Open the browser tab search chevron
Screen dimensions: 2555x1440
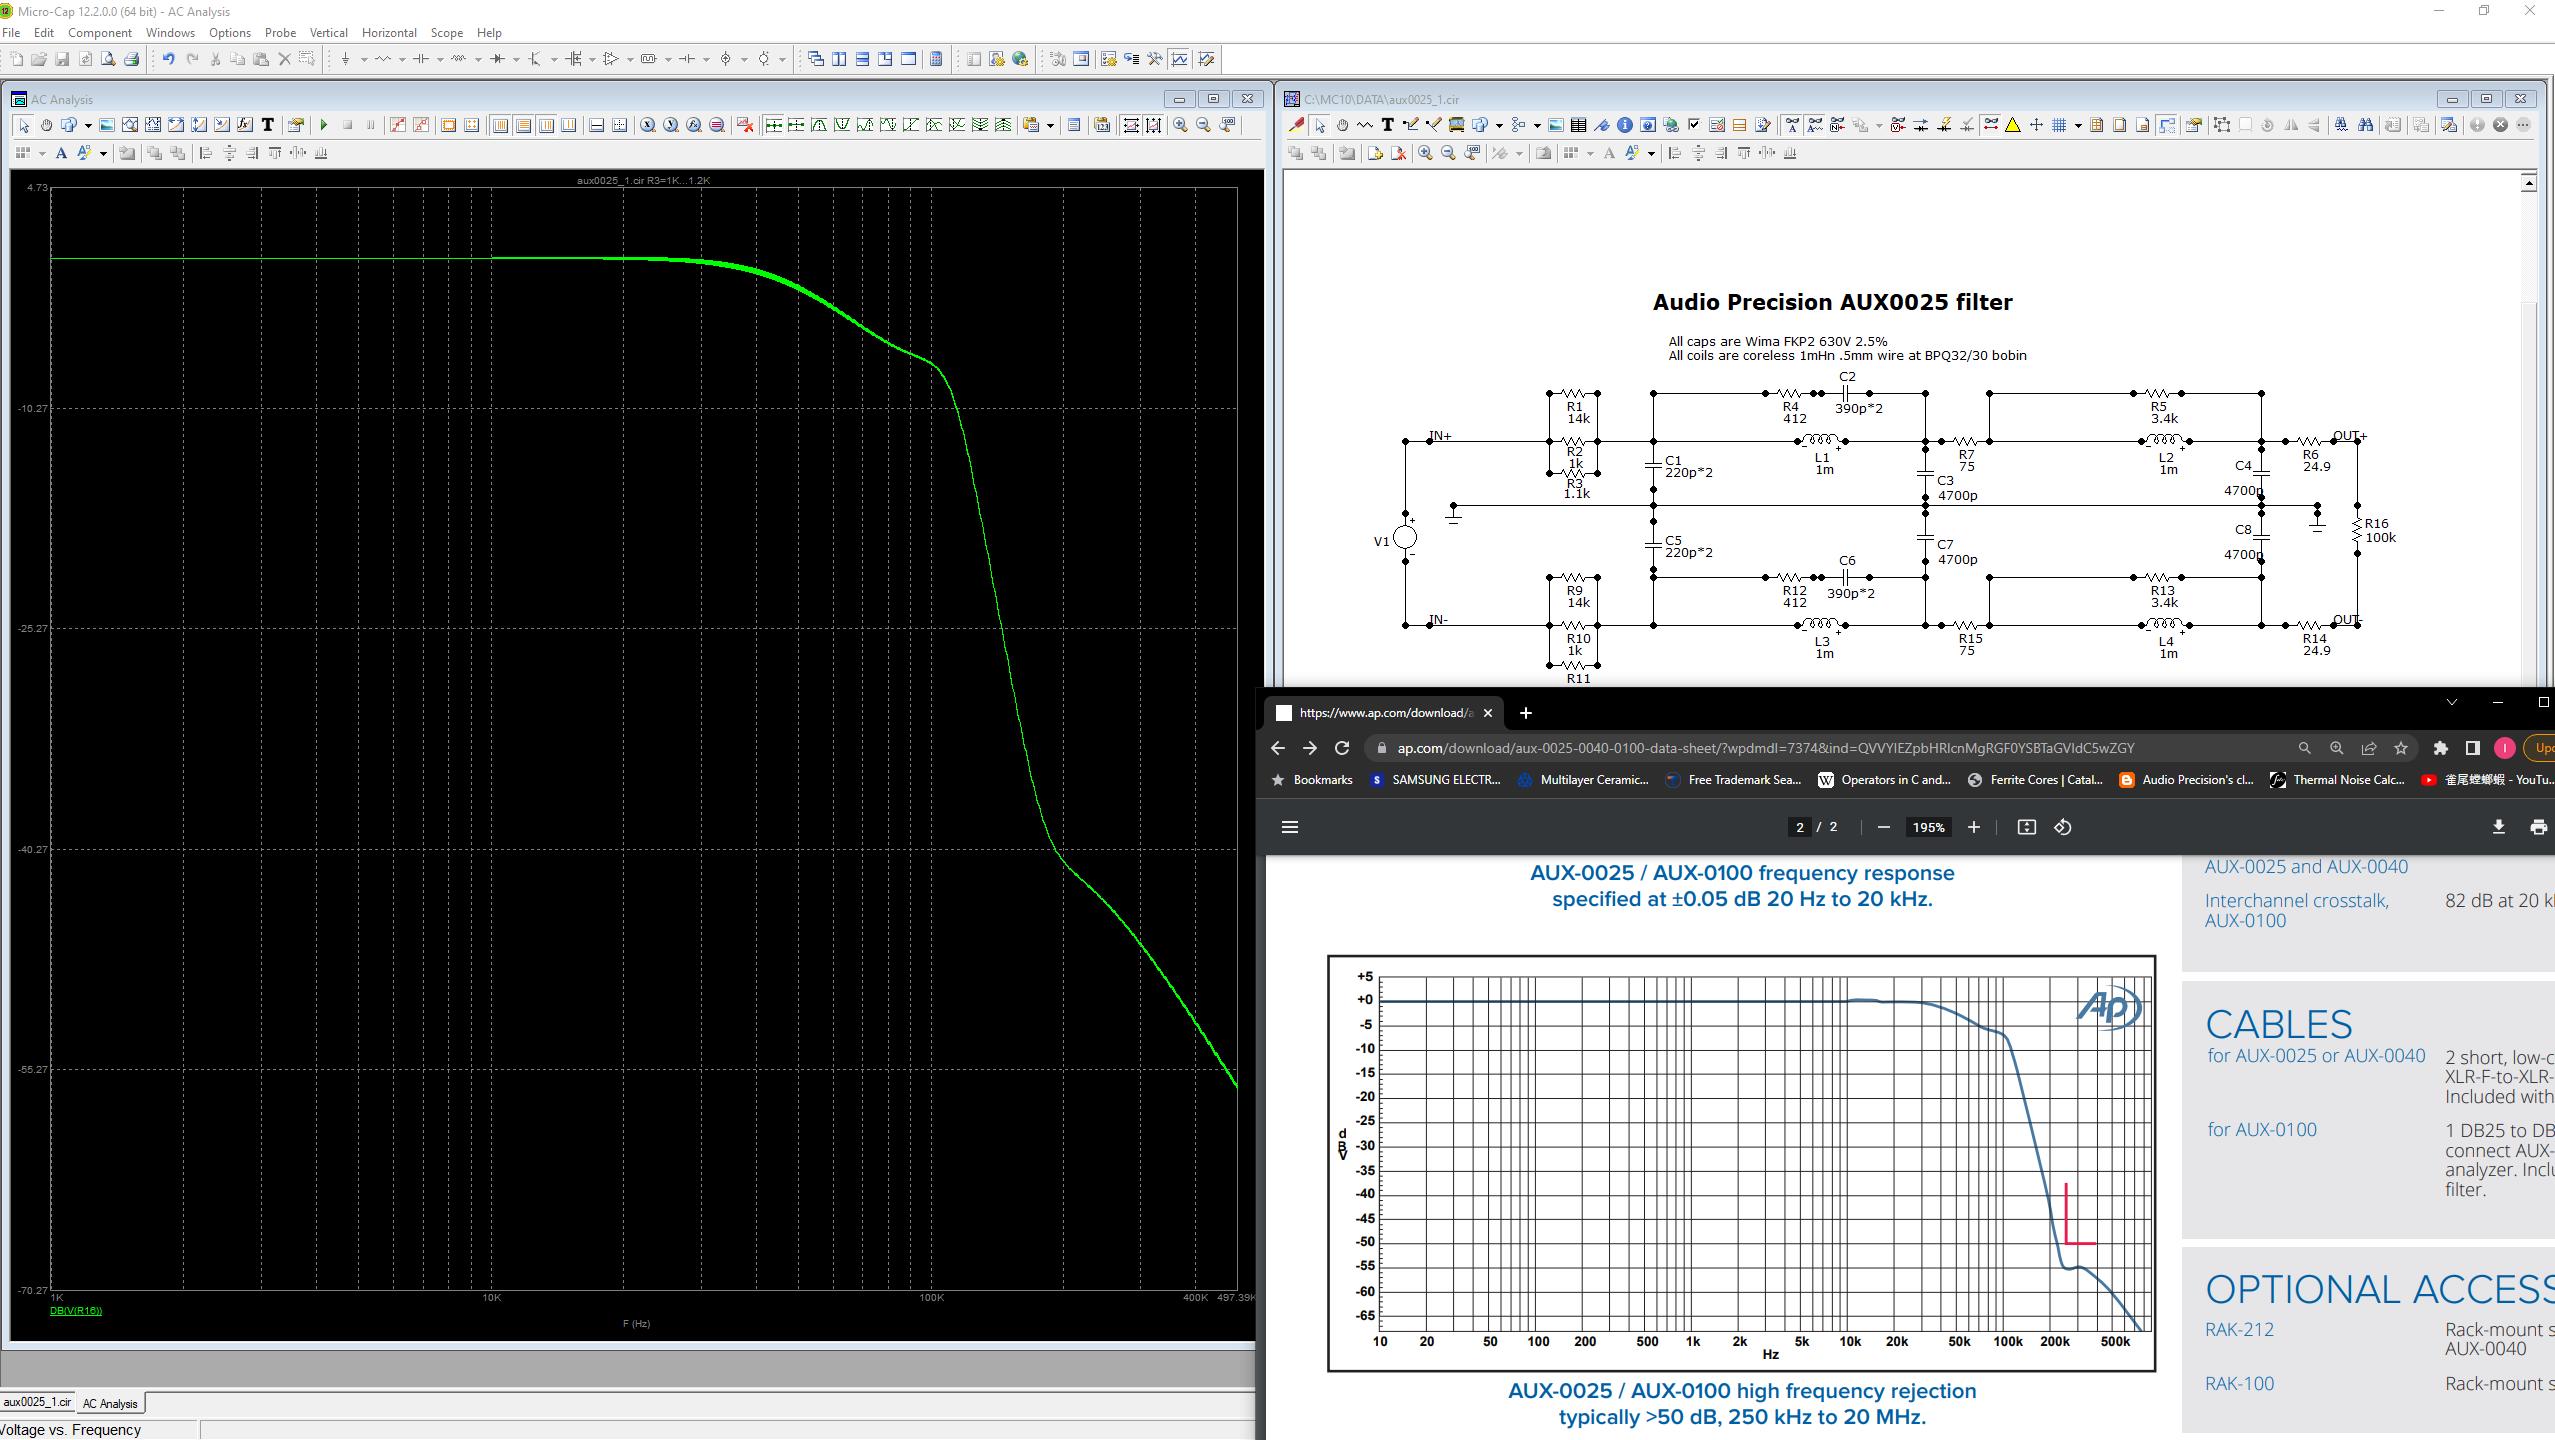(x=2452, y=702)
